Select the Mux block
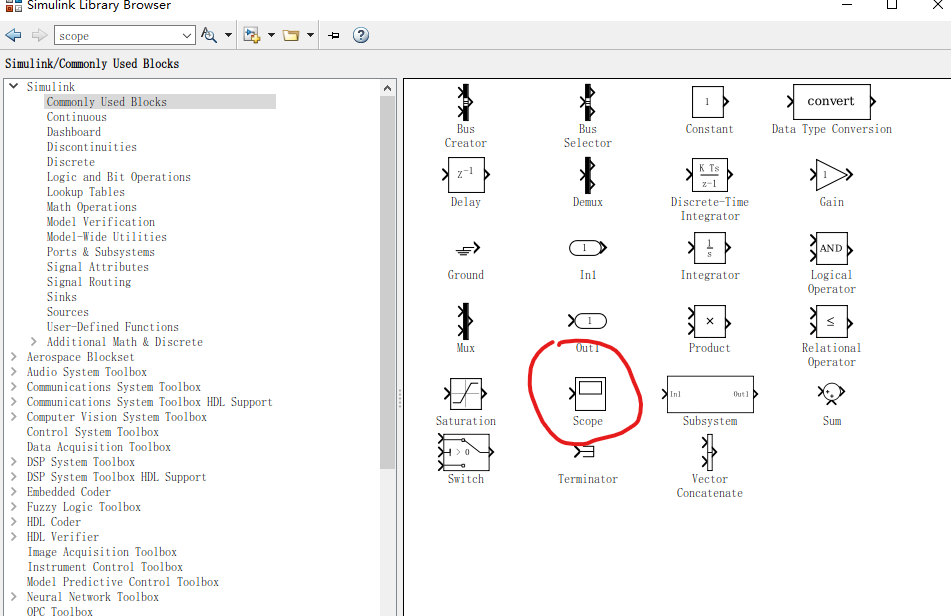The image size is (951, 616). (465, 321)
